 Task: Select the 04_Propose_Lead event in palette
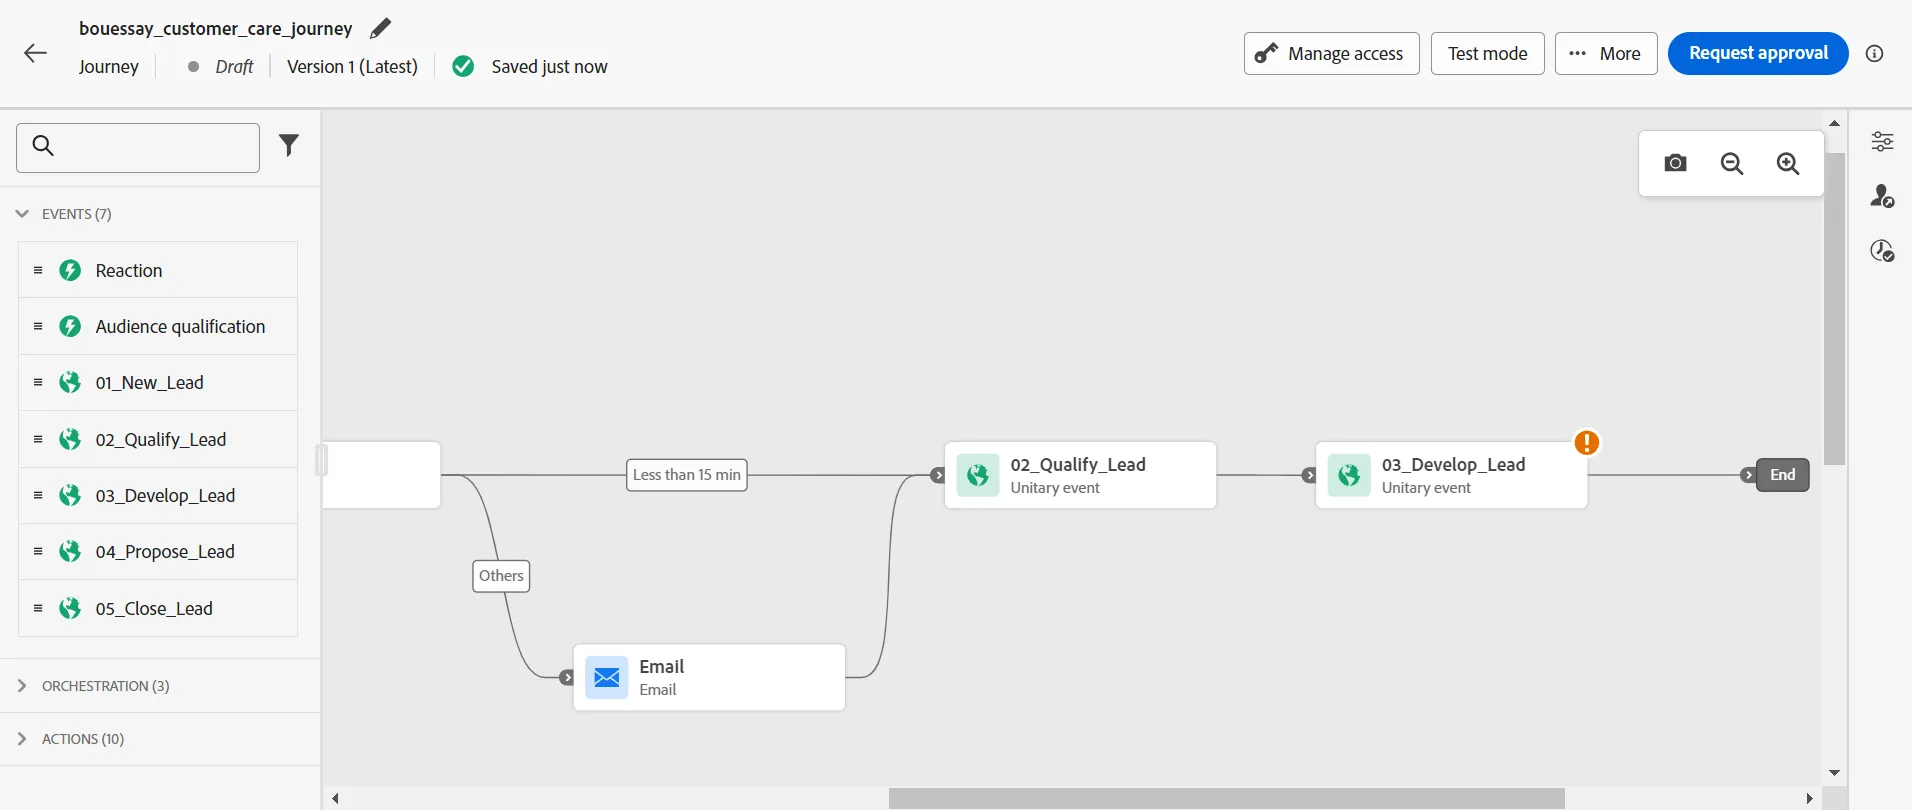click(158, 552)
